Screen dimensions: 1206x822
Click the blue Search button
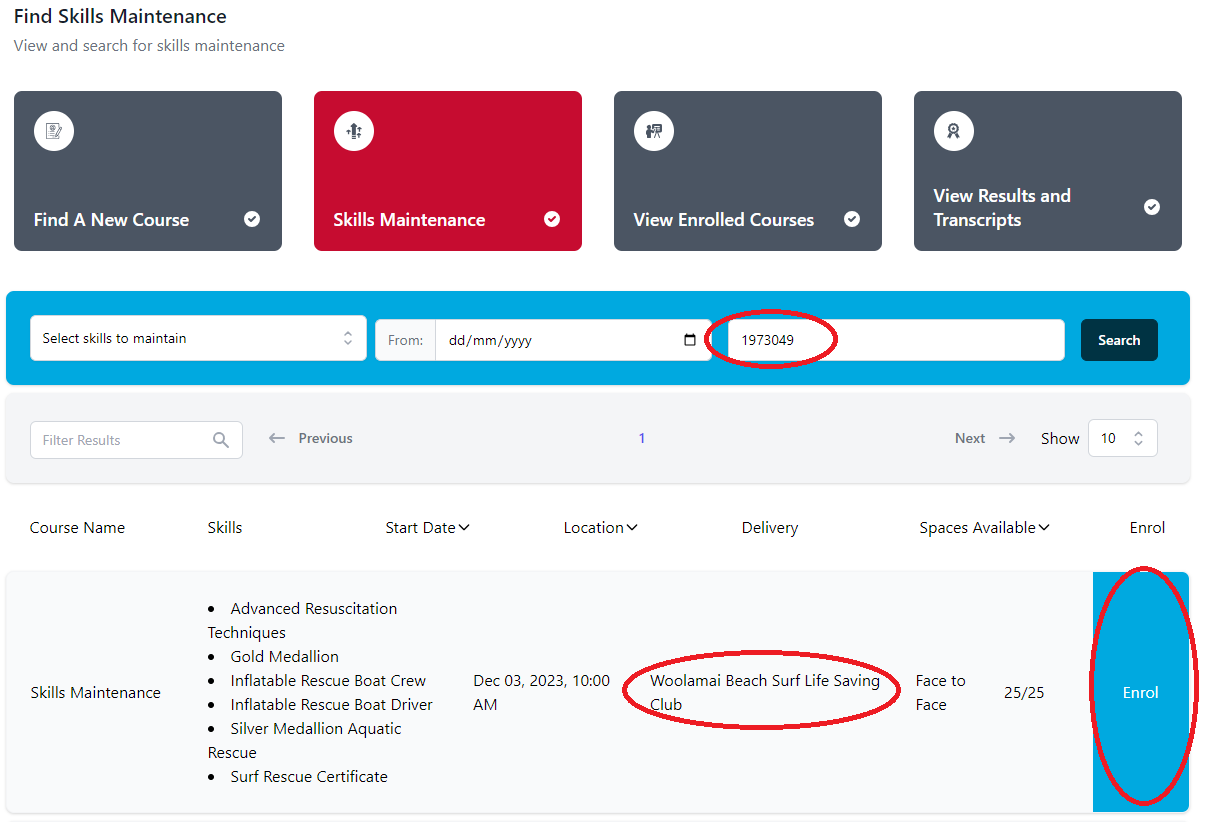click(1119, 340)
